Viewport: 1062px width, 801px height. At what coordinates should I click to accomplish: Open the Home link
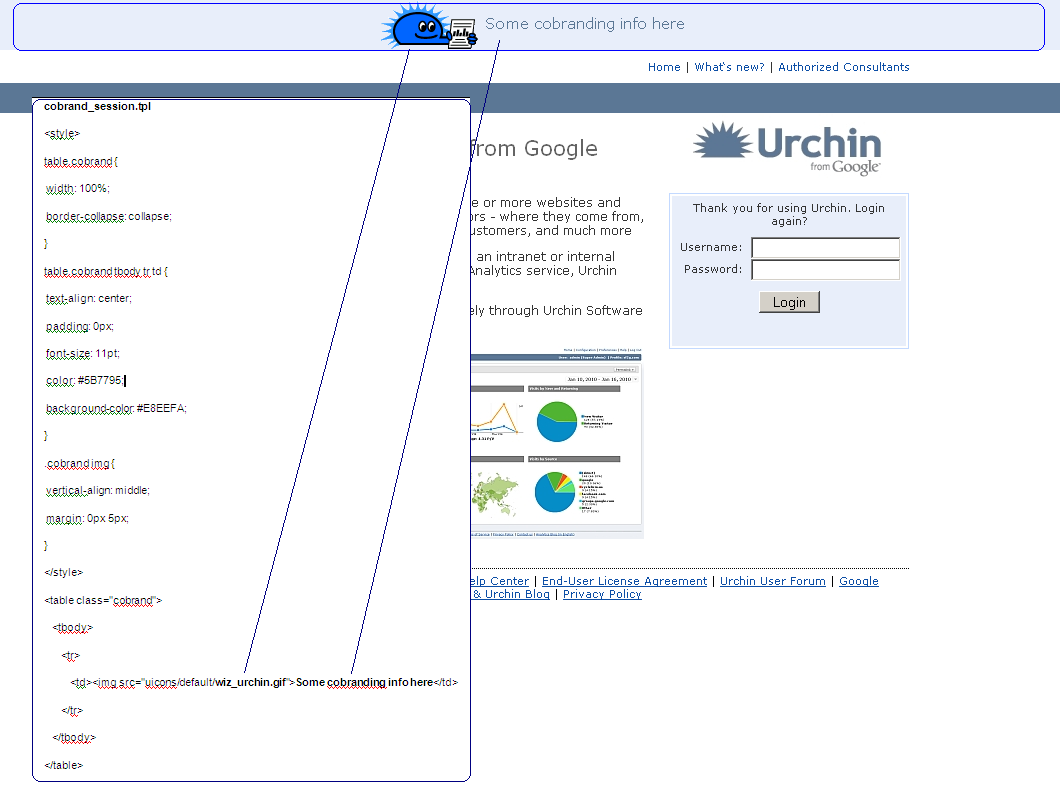pos(664,67)
